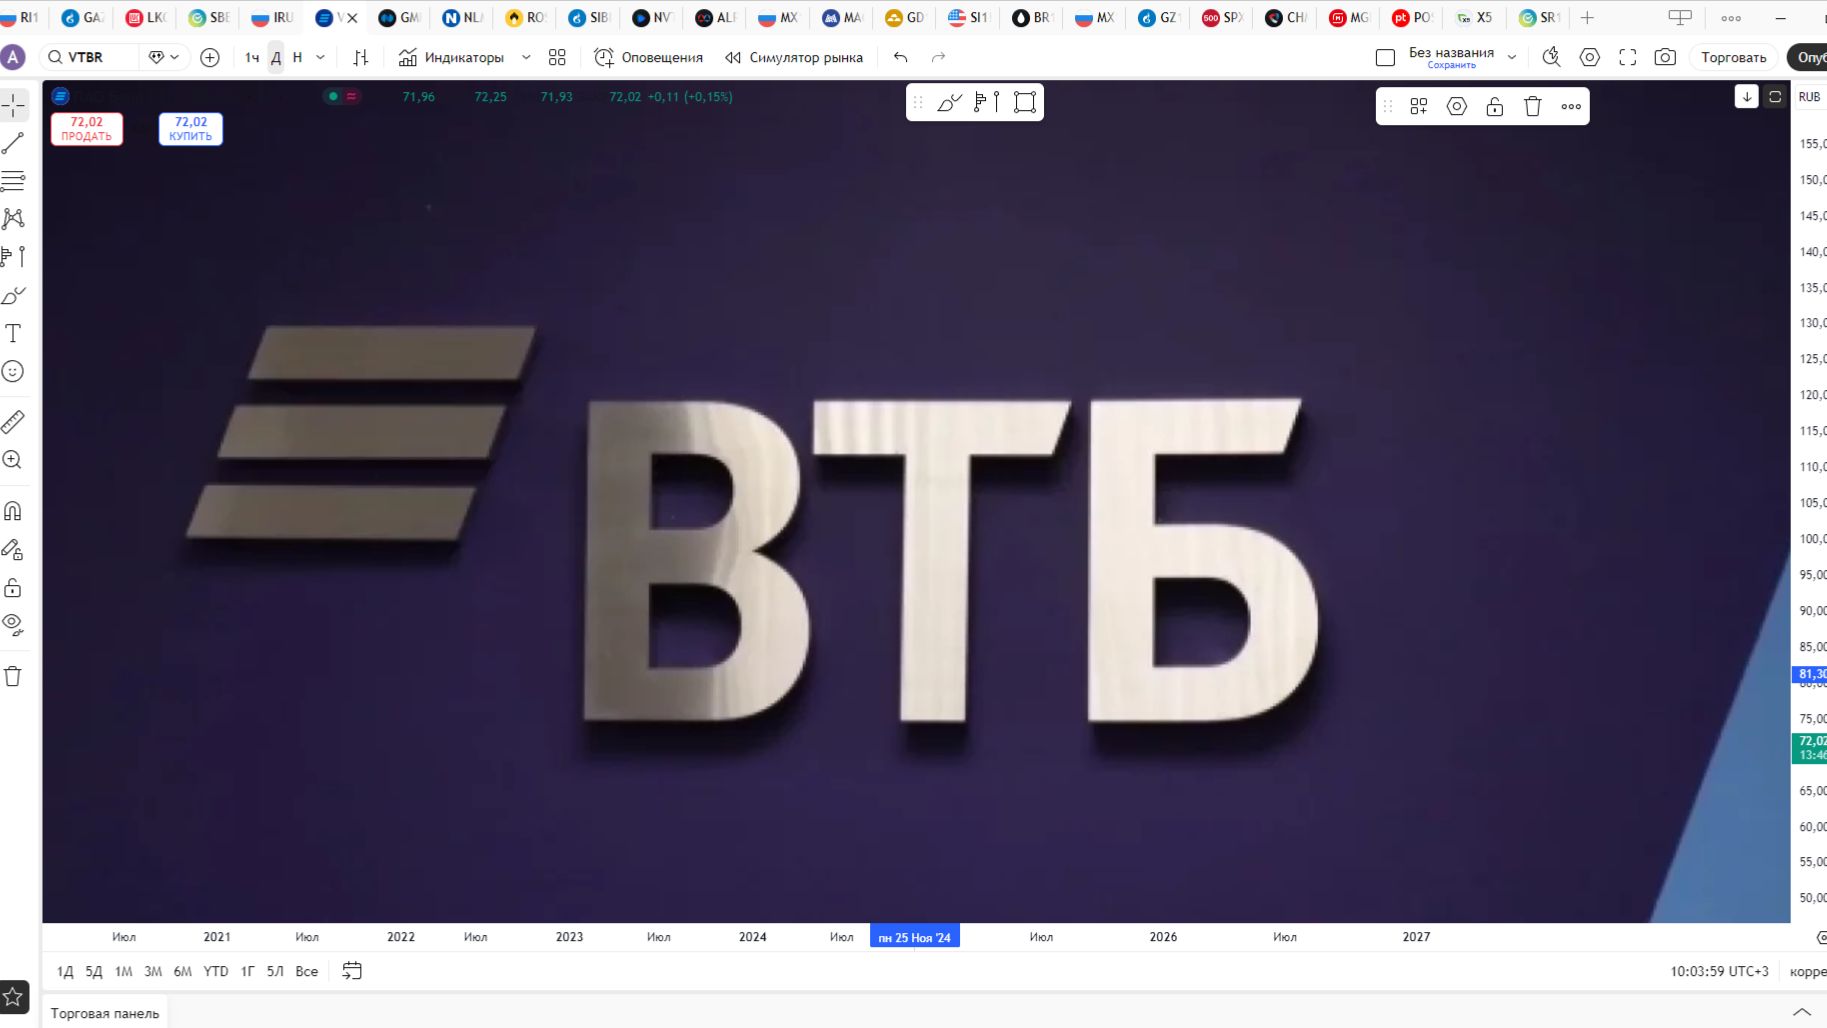Image resolution: width=1827 pixels, height=1028 pixels.
Task: Toggle hide all drawings eye icon
Action: (13, 625)
